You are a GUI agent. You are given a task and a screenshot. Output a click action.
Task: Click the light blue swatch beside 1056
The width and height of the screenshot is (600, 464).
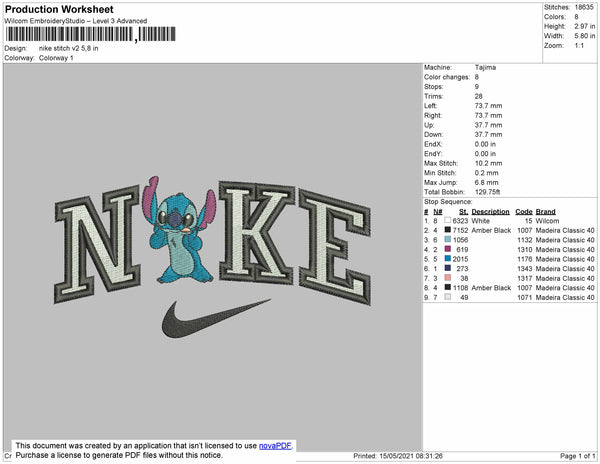447,240
